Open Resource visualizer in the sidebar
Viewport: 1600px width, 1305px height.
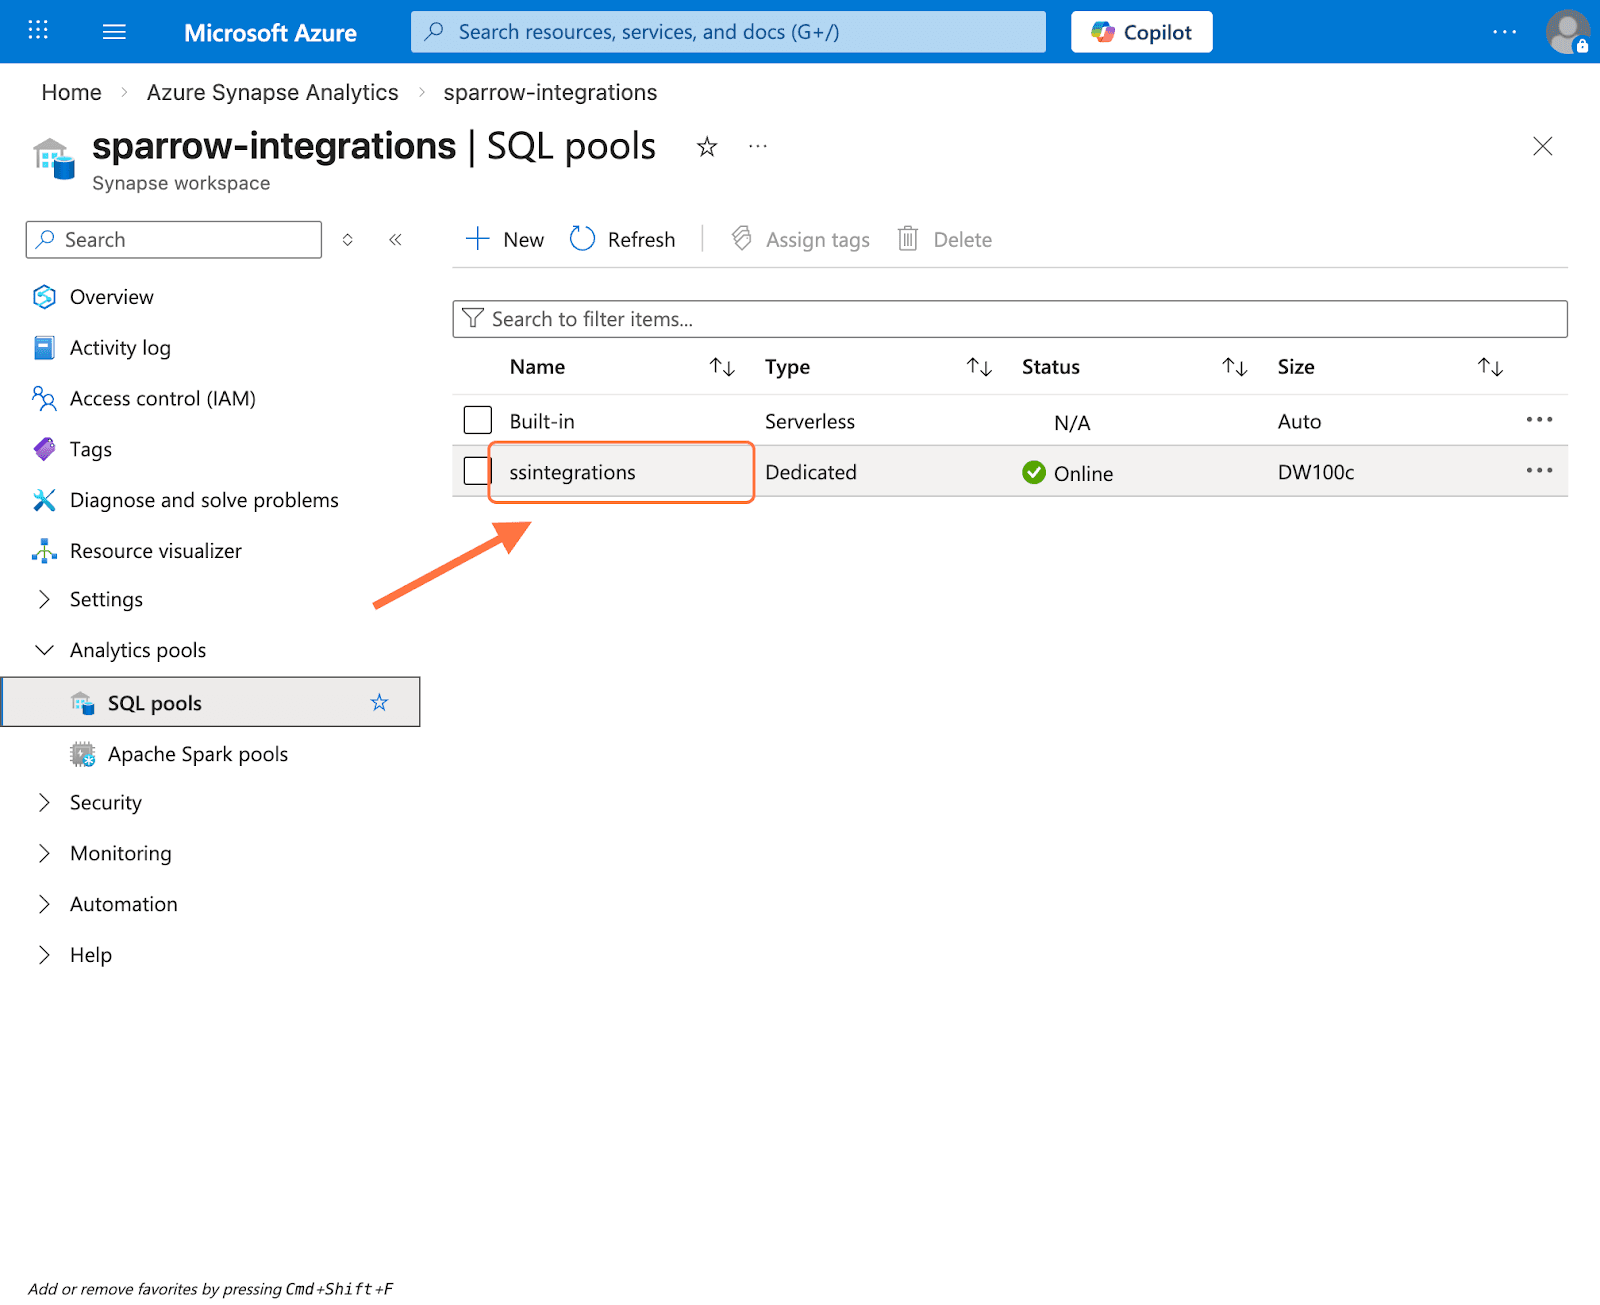click(155, 551)
